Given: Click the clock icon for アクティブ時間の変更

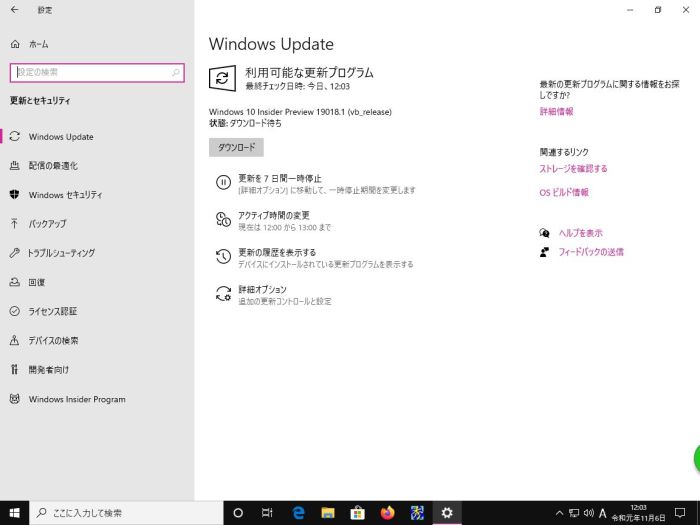Looking at the screenshot, I should point(223,220).
